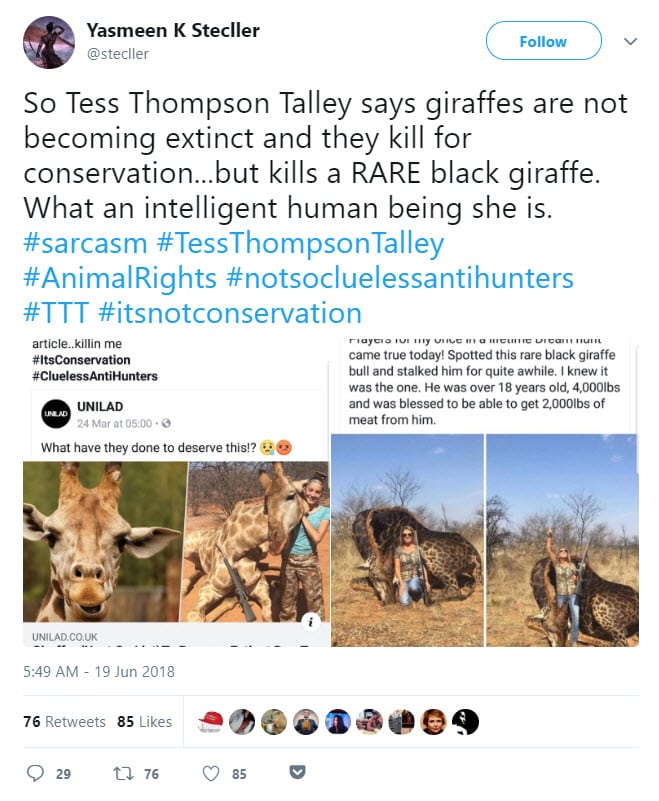Open the last black-and-white liker avatar

465,722
